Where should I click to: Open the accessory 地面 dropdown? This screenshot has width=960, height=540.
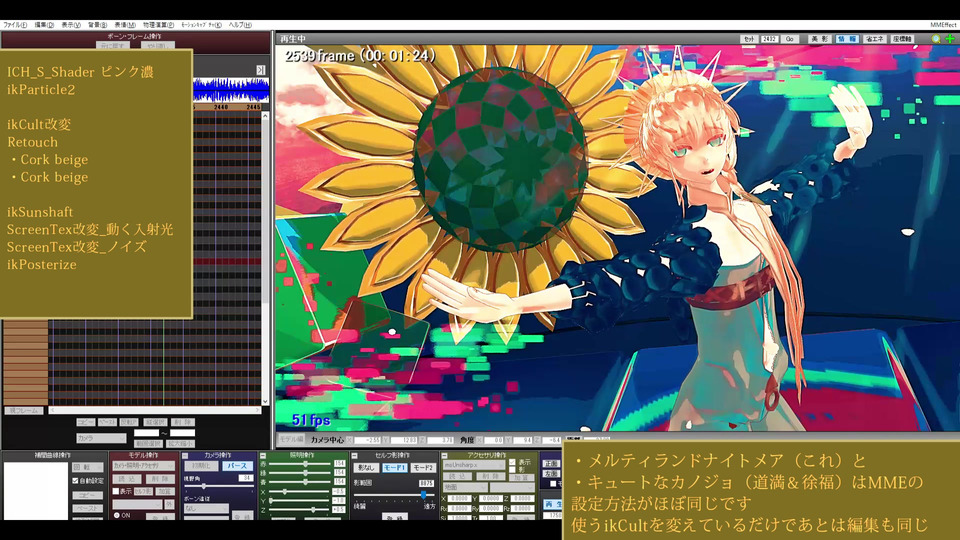(465, 487)
